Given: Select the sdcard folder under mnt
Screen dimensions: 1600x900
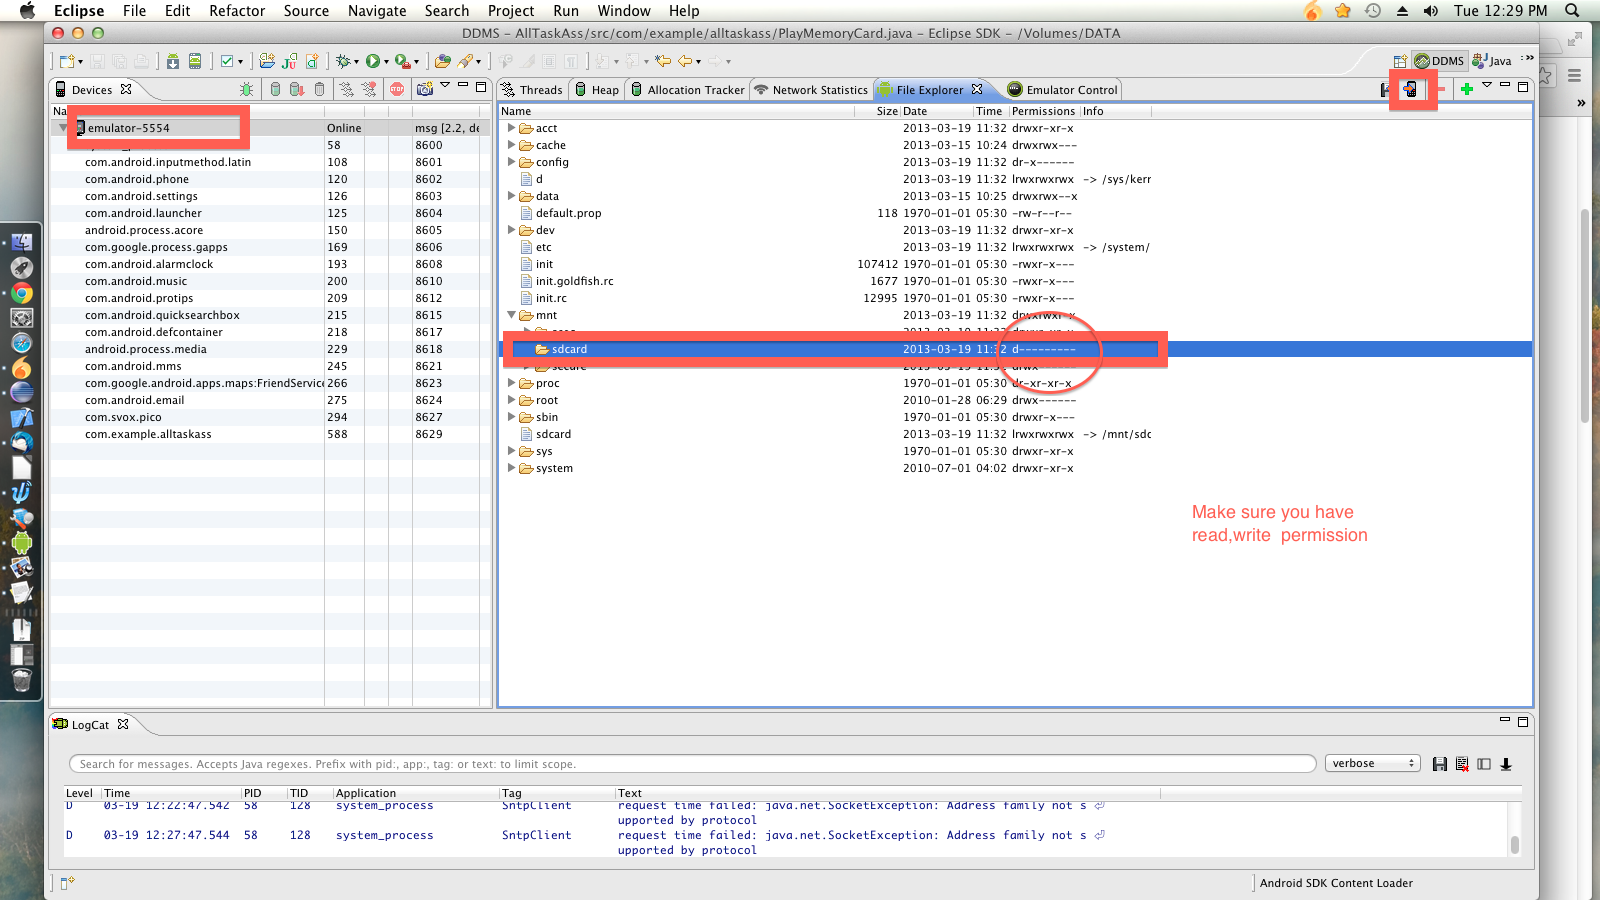Looking at the screenshot, I should [x=569, y=349].
